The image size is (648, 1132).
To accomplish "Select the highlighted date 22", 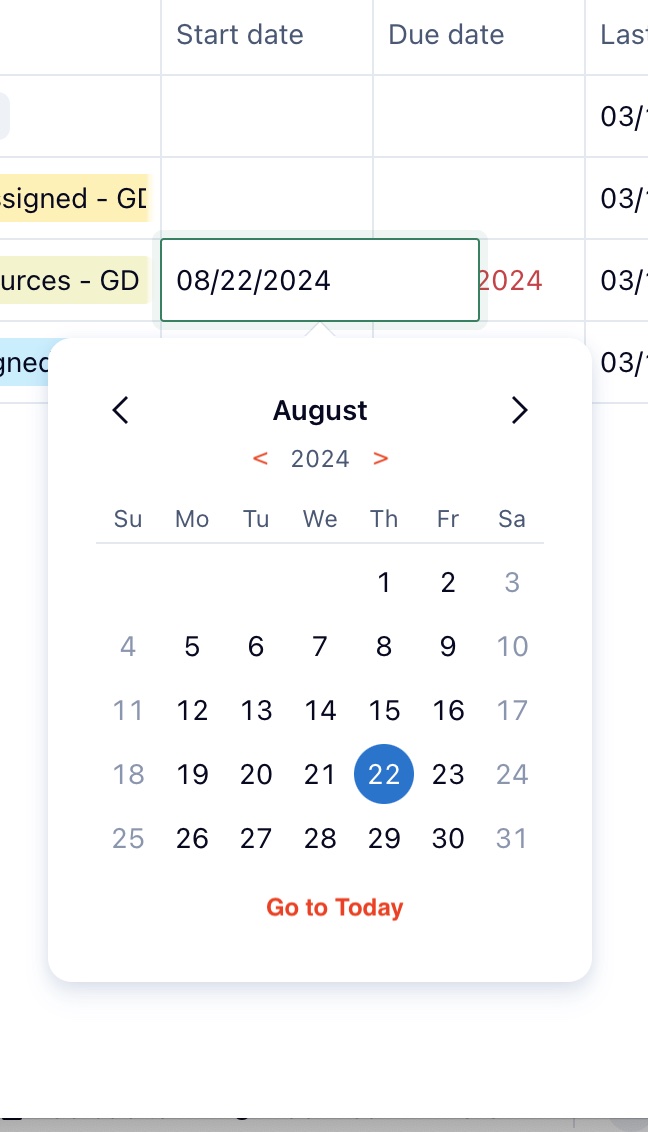I will point(384,774).
